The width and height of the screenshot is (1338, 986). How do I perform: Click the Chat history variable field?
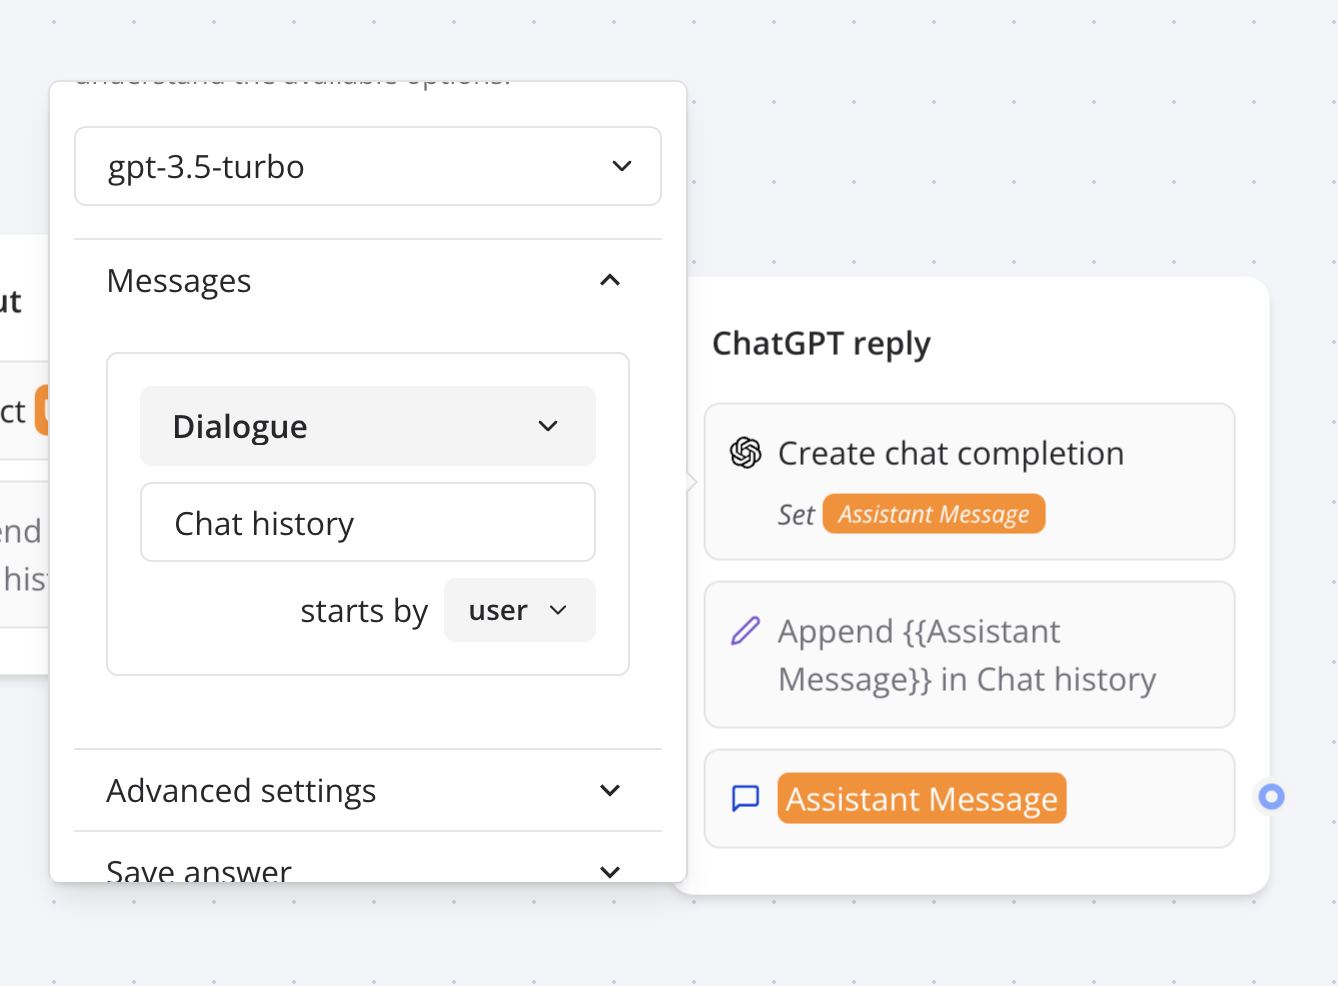(367, 522)
